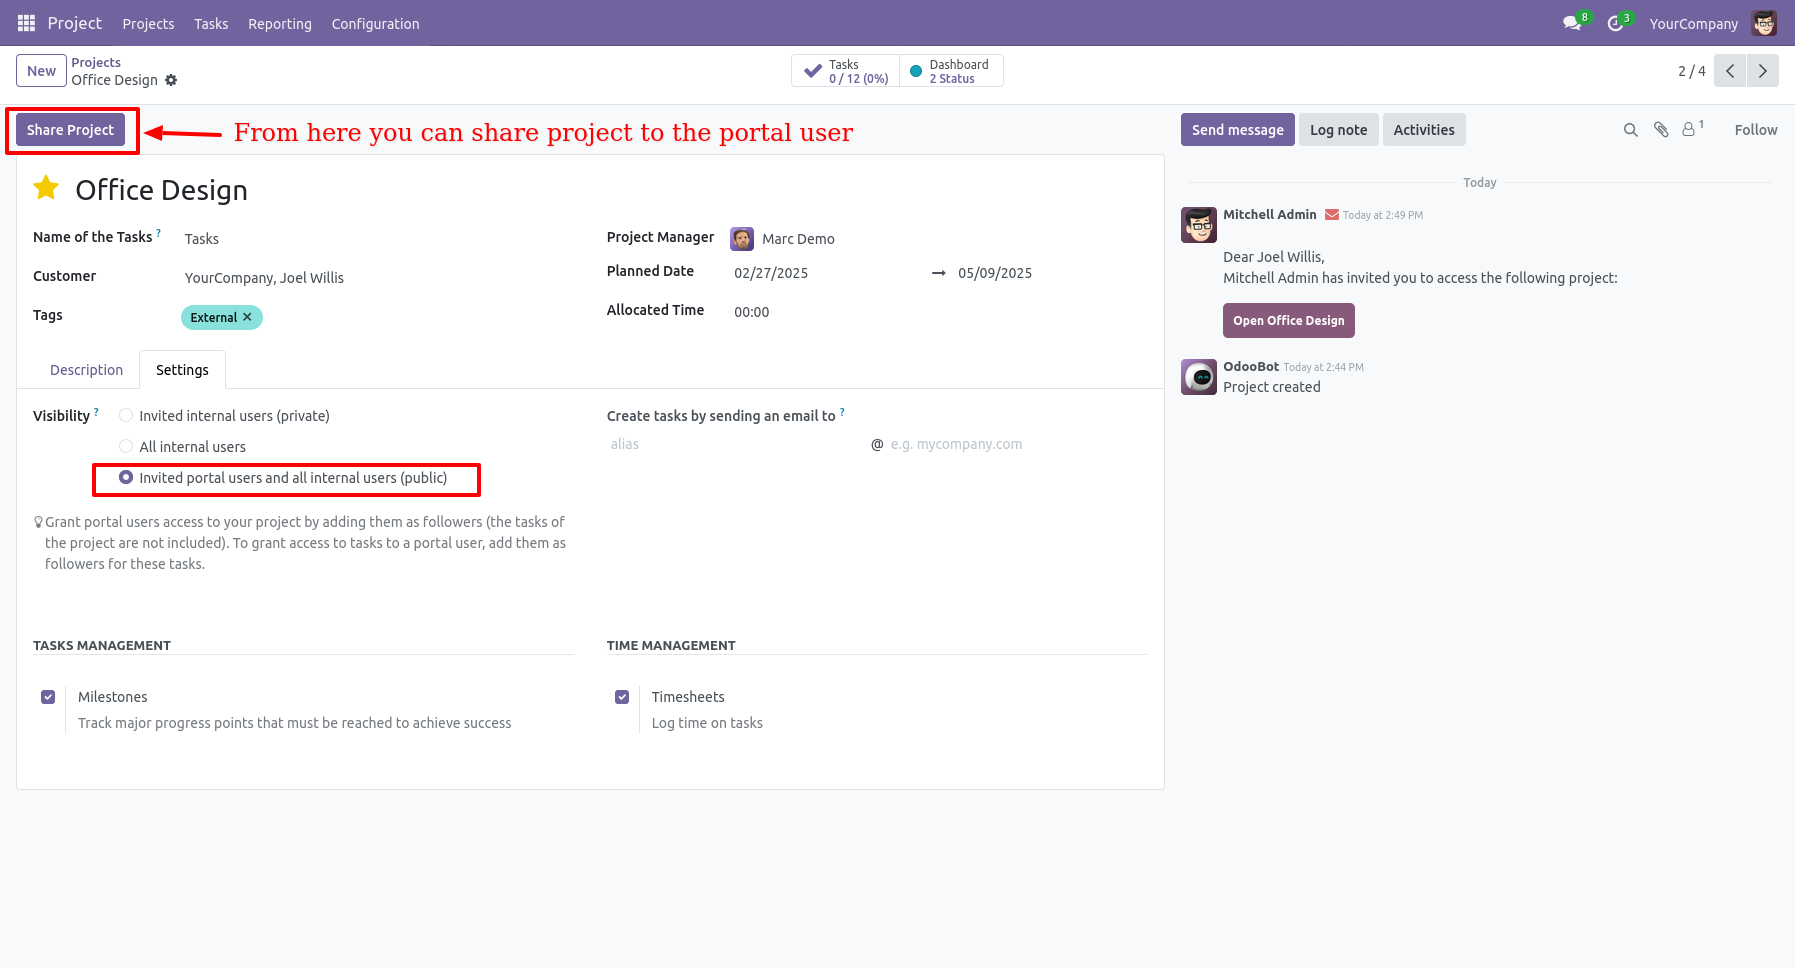This screenshot has height=968, width=1795.
Task: Toggle the favorite star for Office Design
Action: 46,188
